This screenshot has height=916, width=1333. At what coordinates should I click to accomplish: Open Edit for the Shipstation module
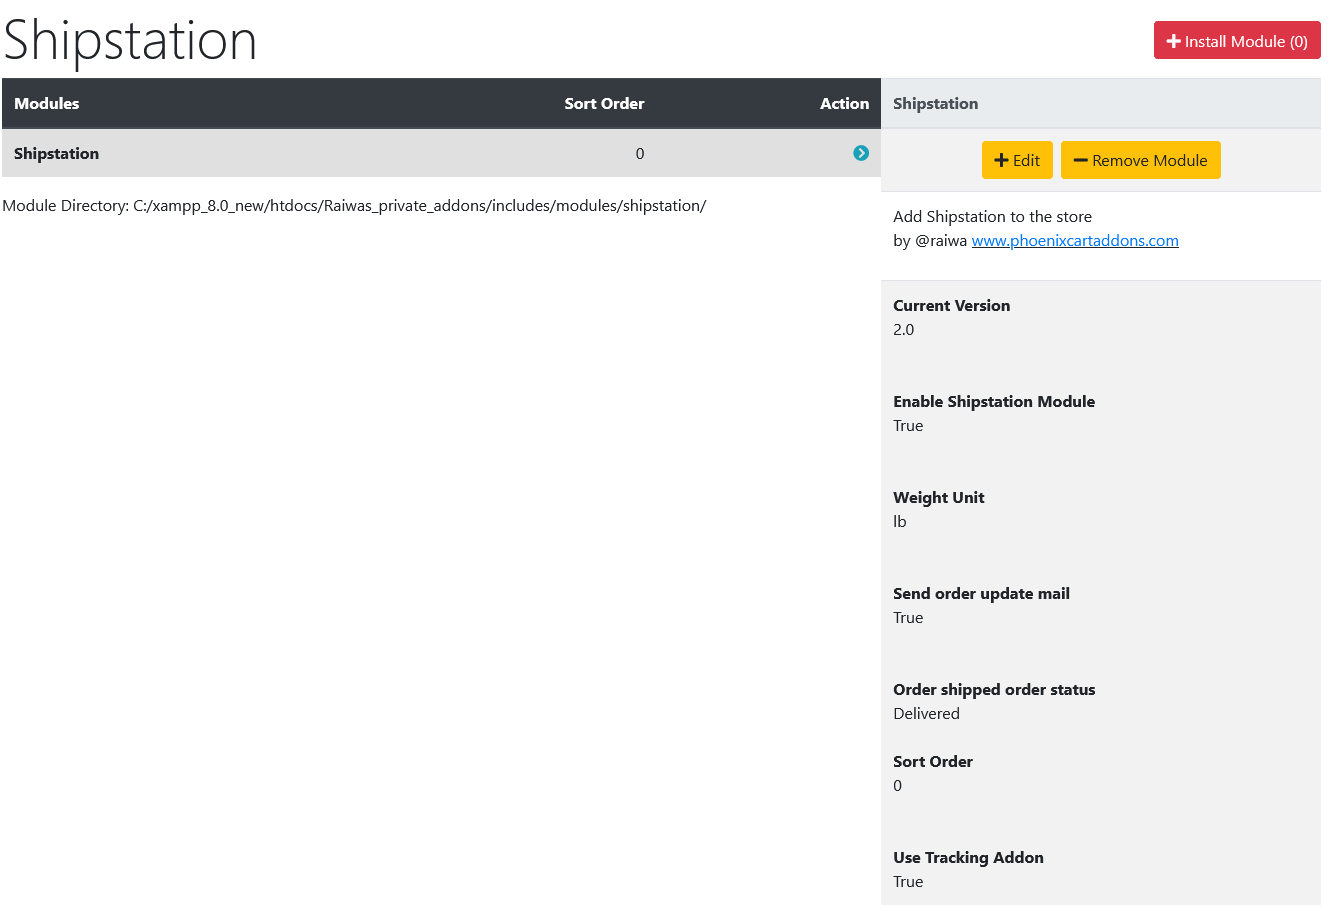coord(1017,160)
